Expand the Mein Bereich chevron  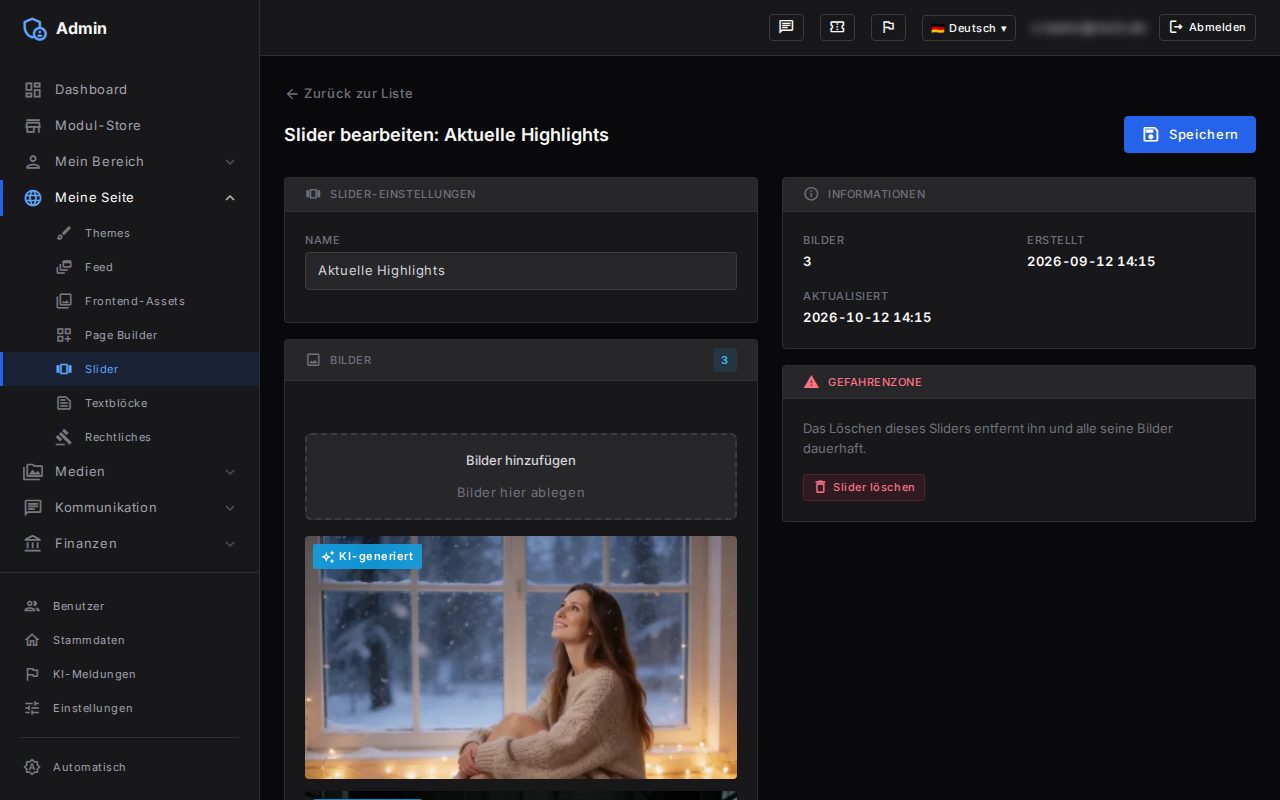point(230,162)
